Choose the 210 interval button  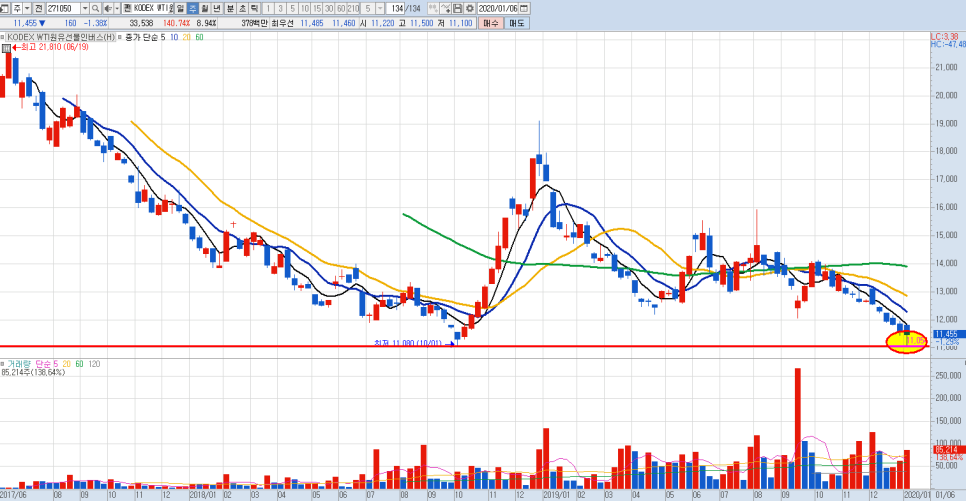click(x=353, y=9)
